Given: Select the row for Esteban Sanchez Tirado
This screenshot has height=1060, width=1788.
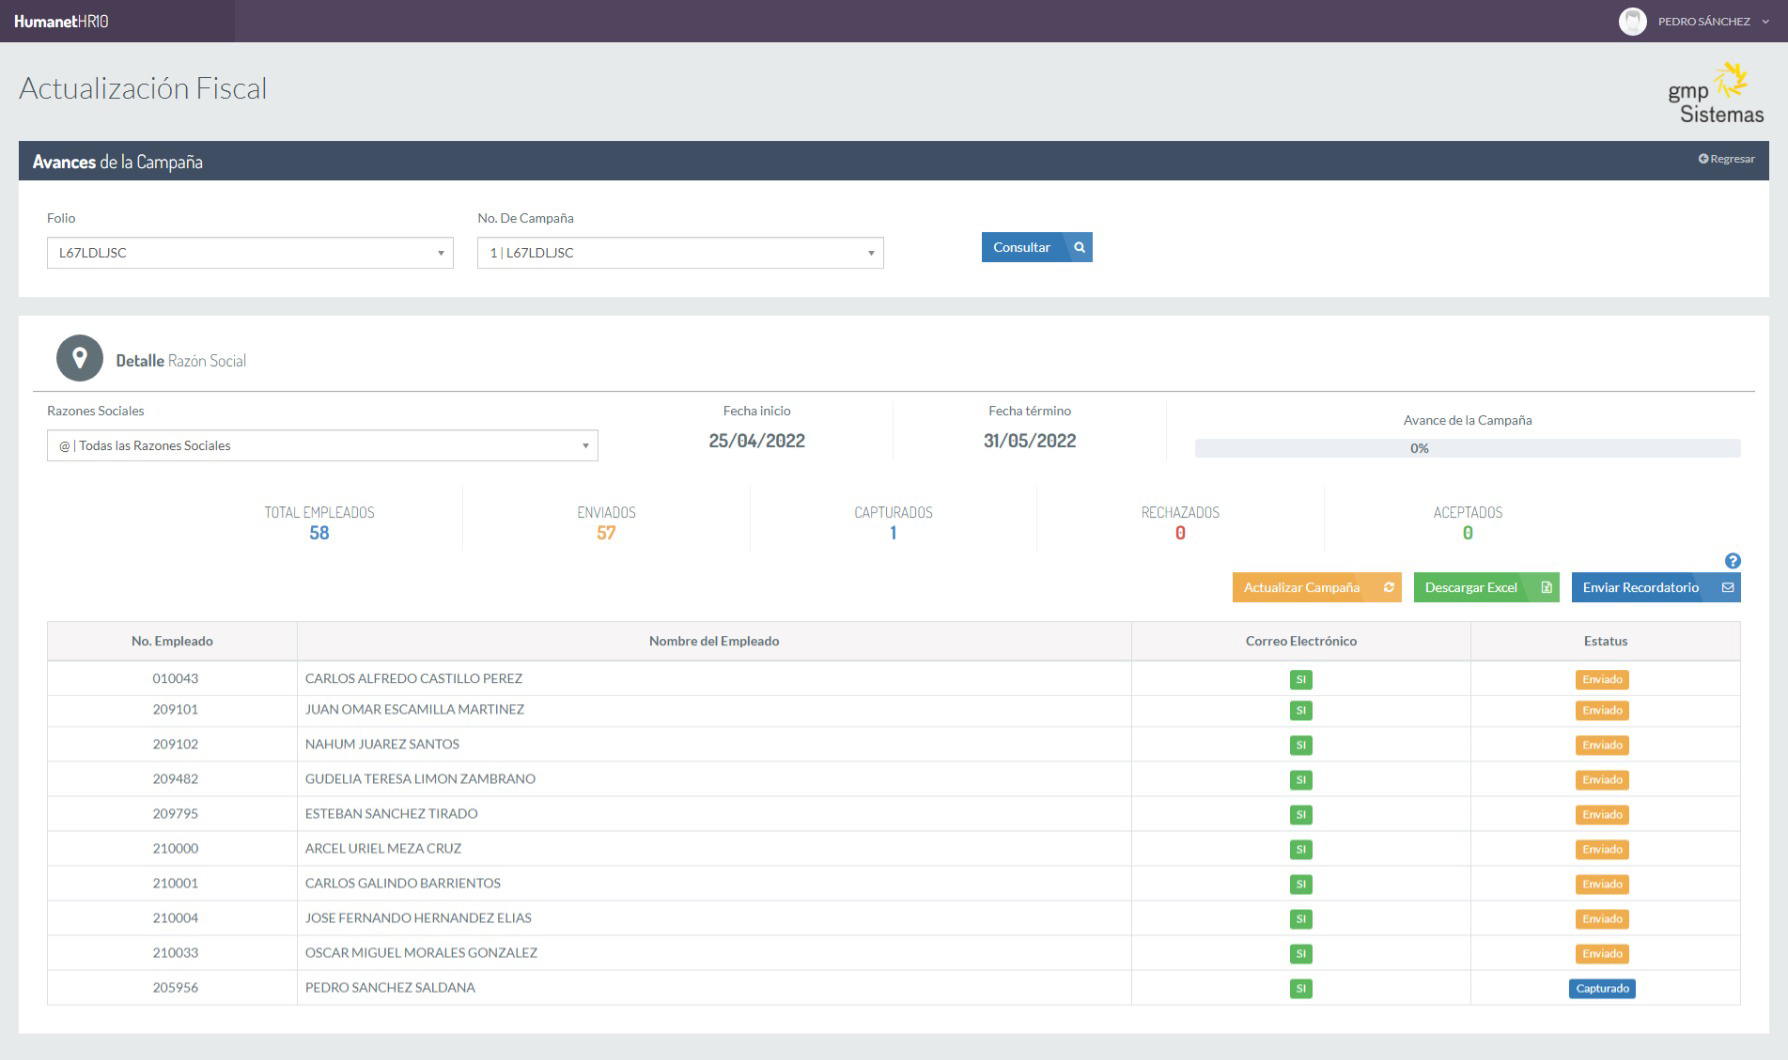Looking at the screenshot, I should click(x=391, y=814).
